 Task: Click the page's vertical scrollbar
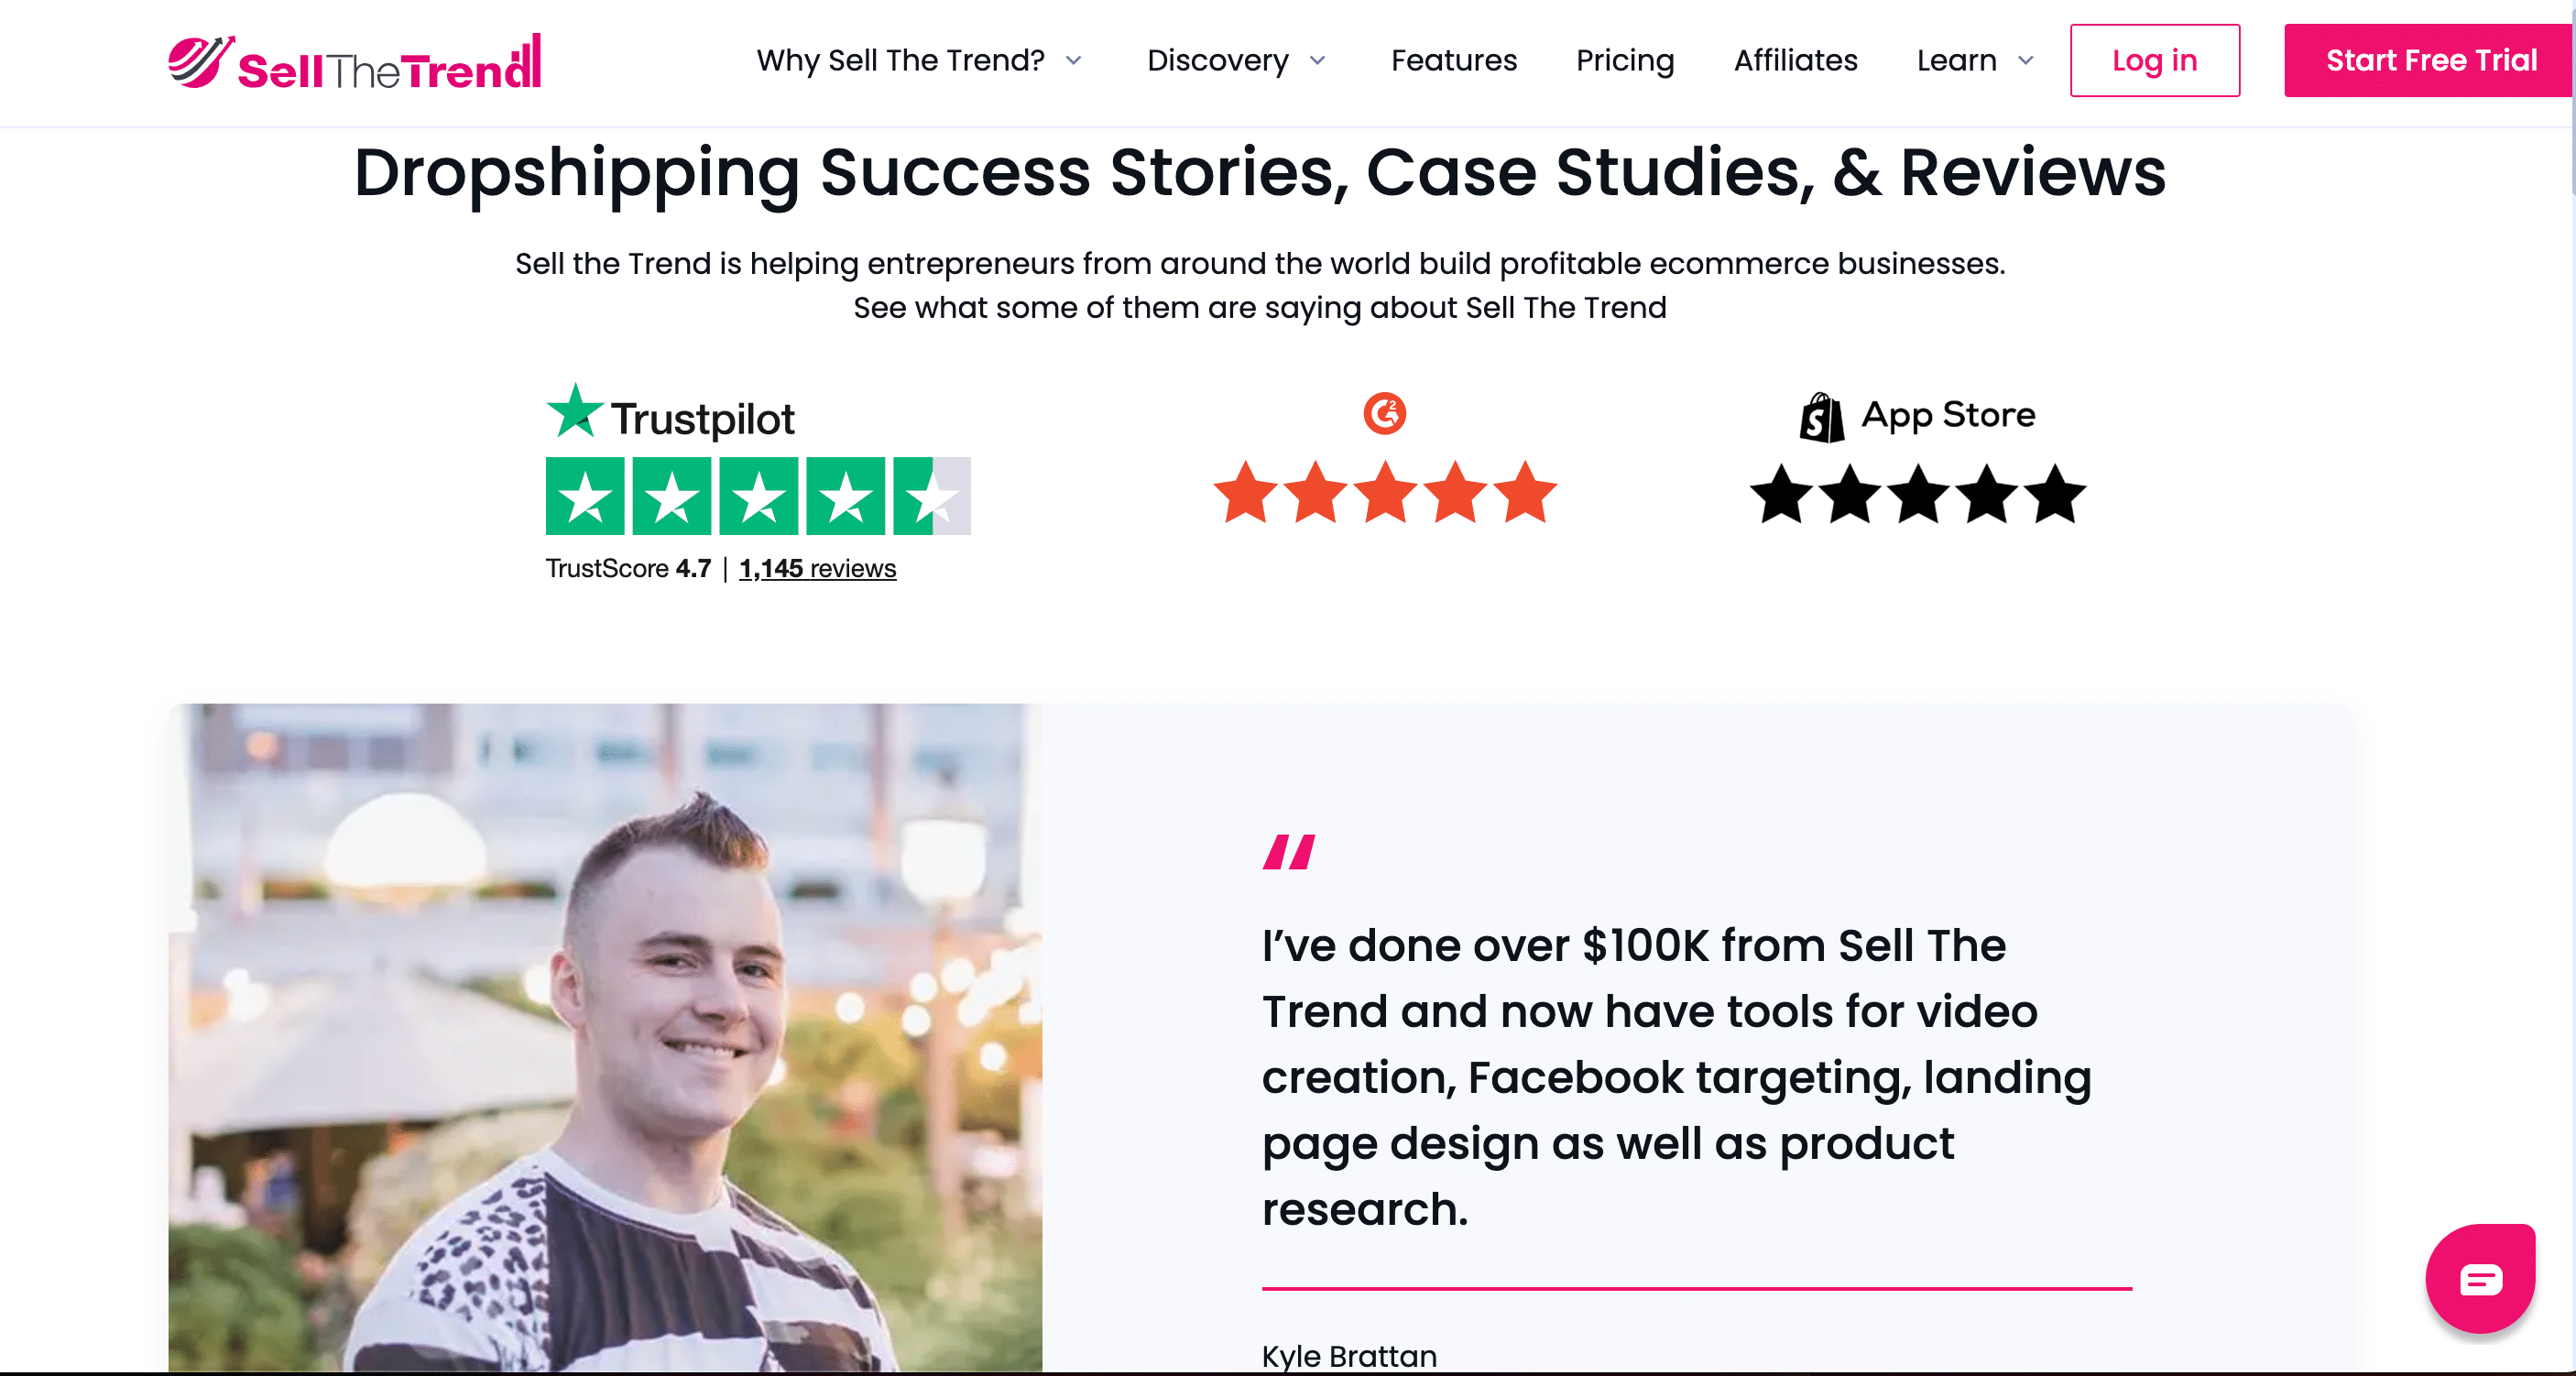click(x=2571, y=100)
